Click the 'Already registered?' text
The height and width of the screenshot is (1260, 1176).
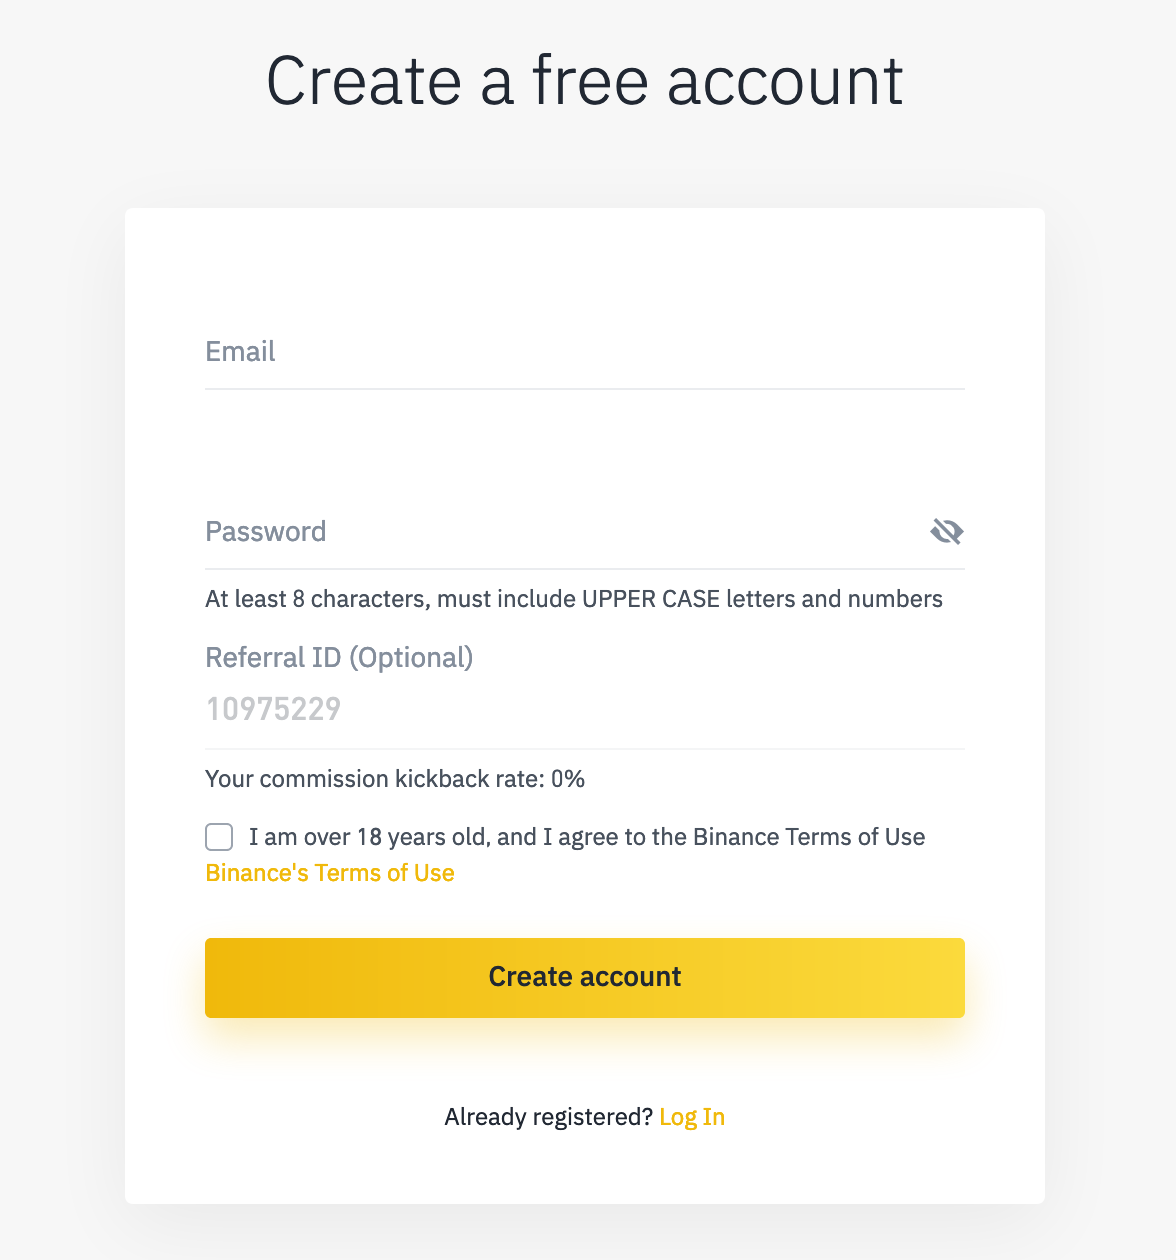pyautogui.click(x=548, y=1117)
